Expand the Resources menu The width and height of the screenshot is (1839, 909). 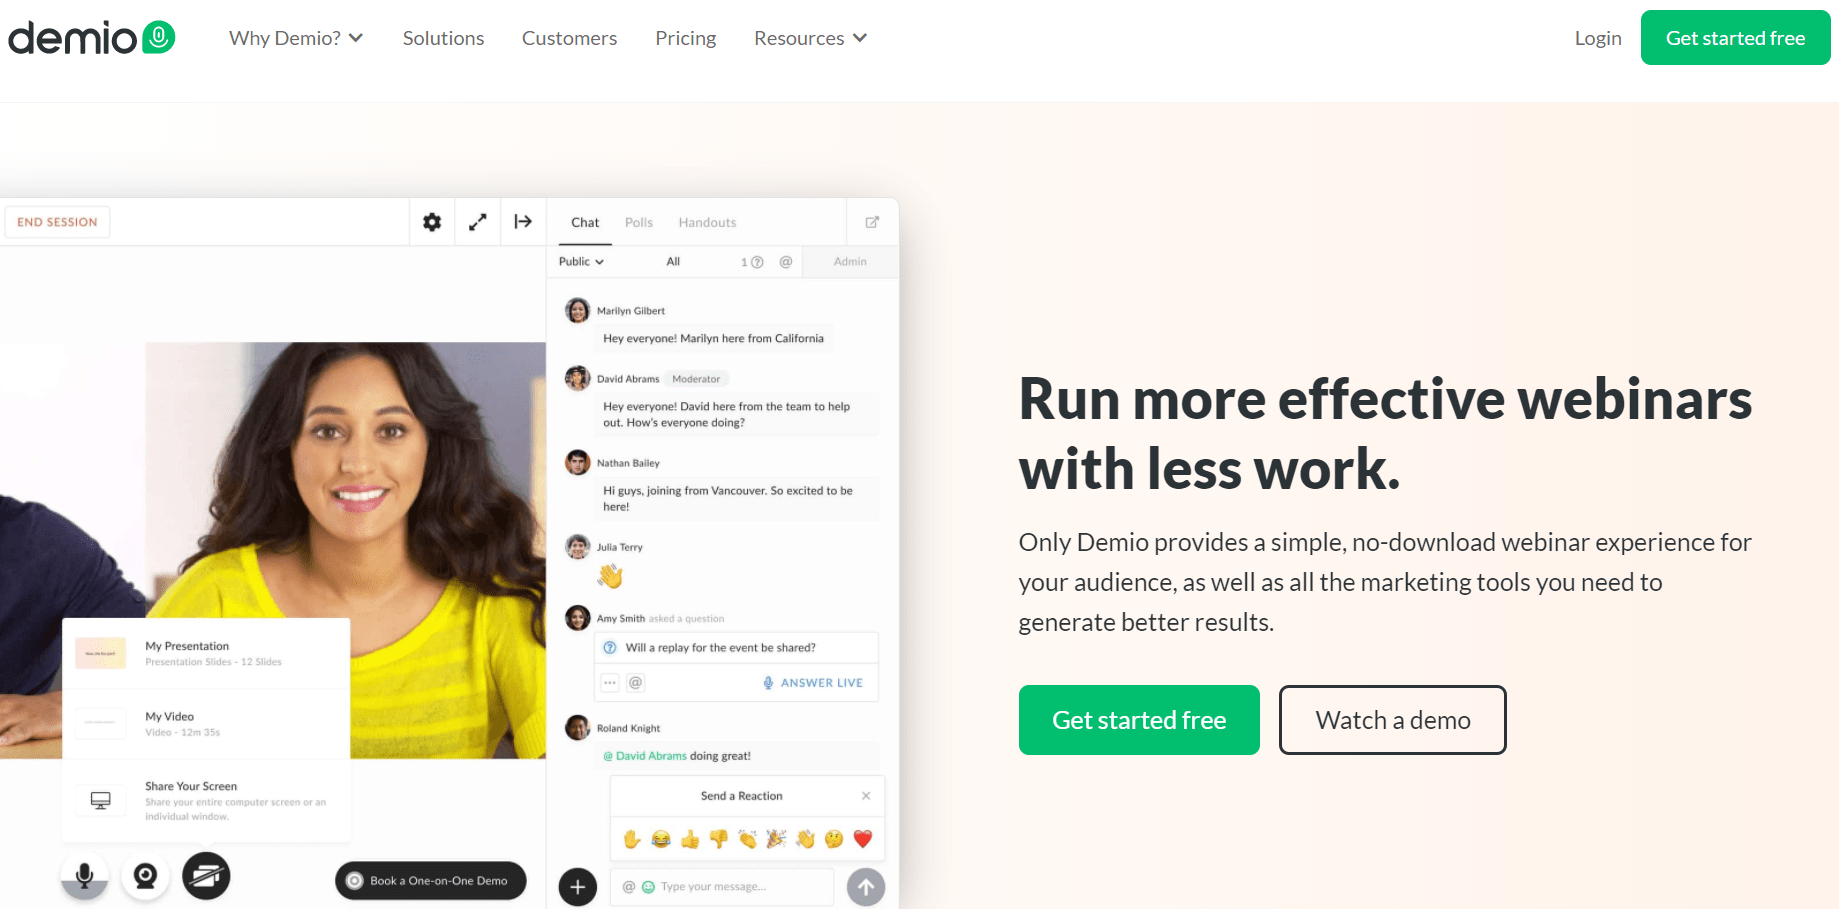(x=811, y=38)
